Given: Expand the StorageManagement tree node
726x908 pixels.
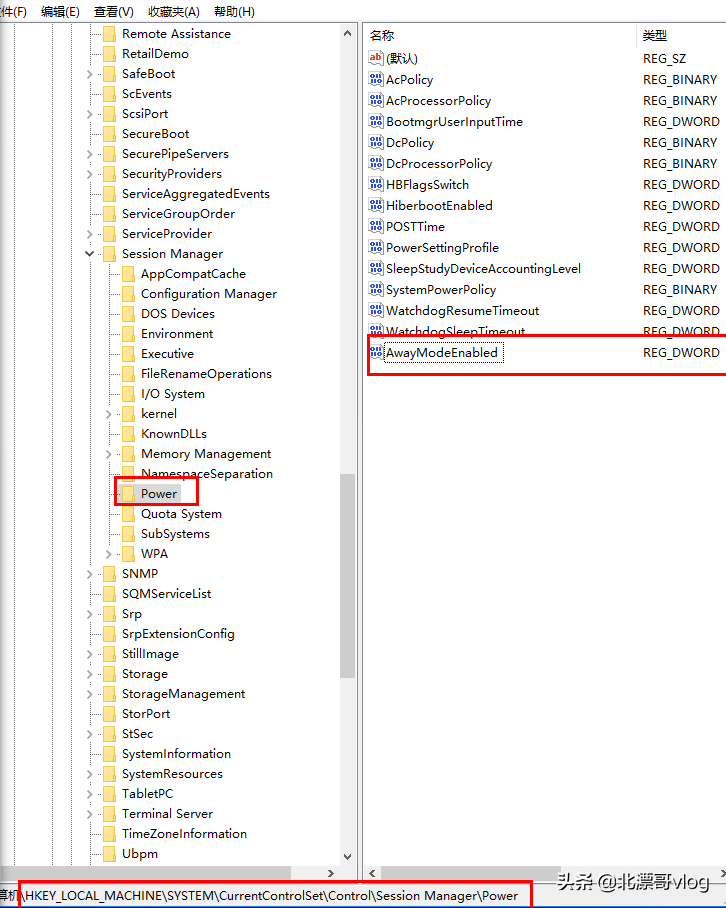Looking at the screenshot, I should [x=89, y=694].
